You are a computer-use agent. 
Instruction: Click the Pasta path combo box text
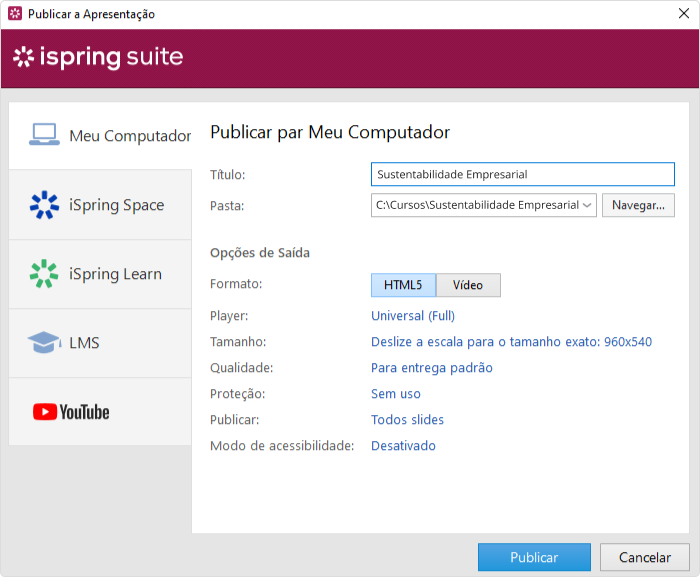477,205
